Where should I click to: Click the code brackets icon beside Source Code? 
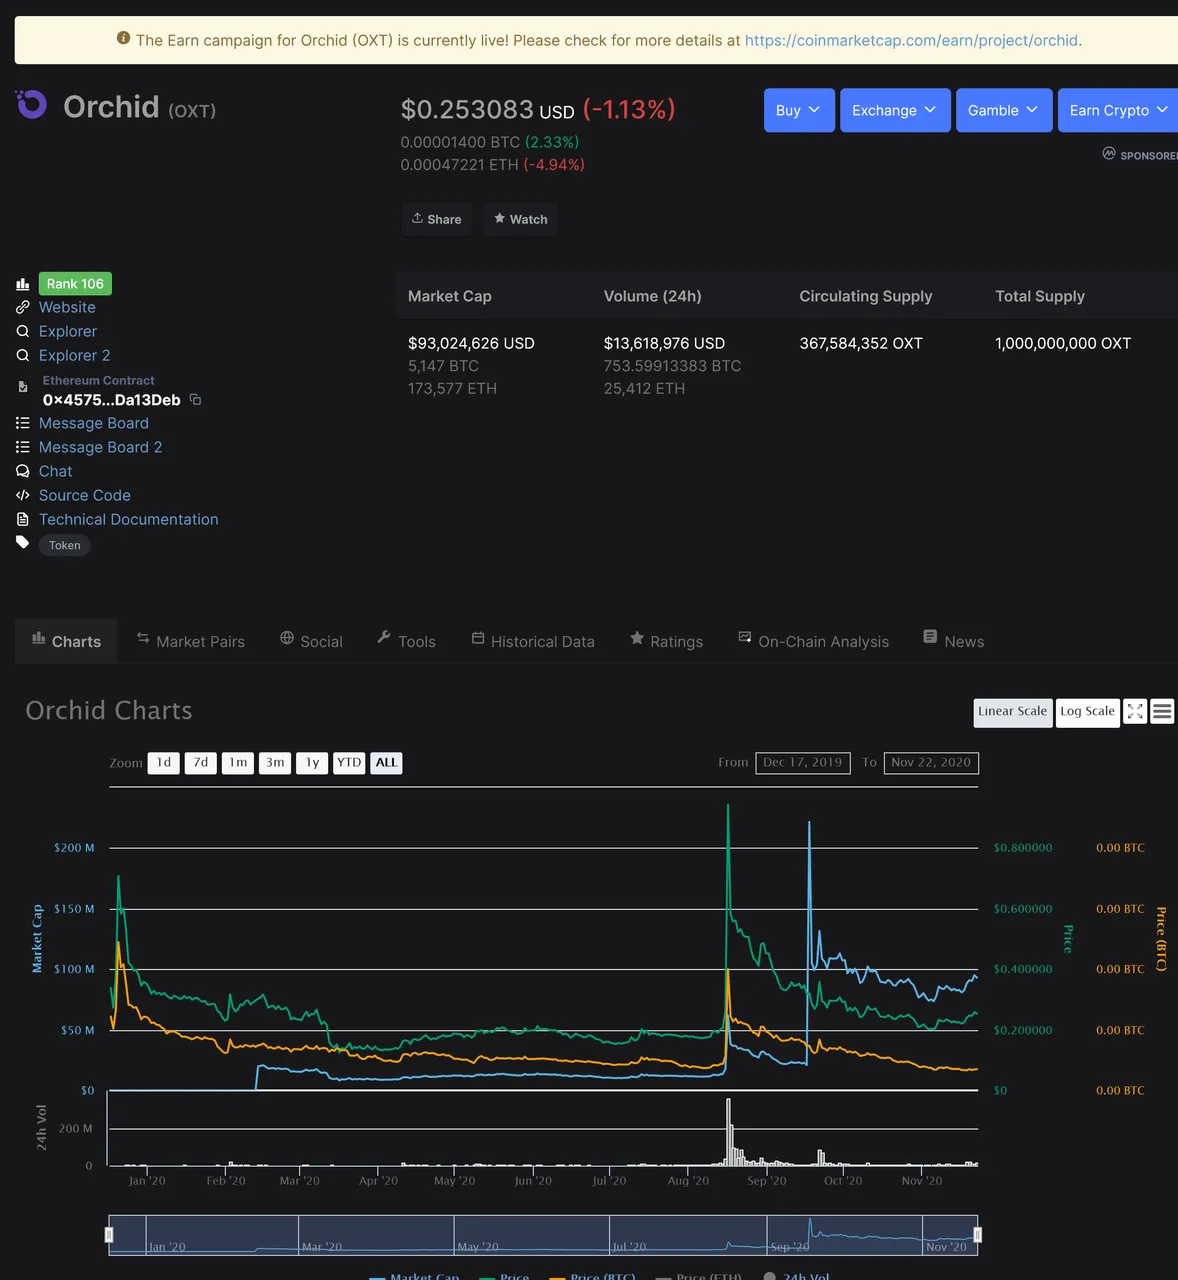(x=23, y=495)
